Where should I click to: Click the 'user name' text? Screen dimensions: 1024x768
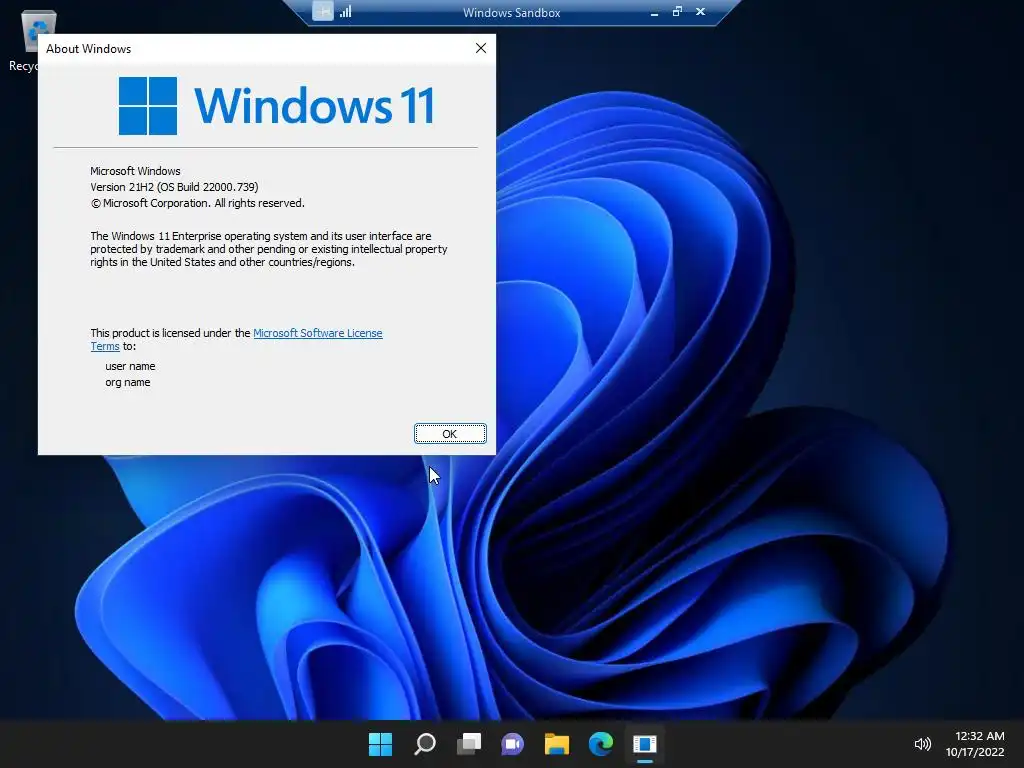point(130,366)
